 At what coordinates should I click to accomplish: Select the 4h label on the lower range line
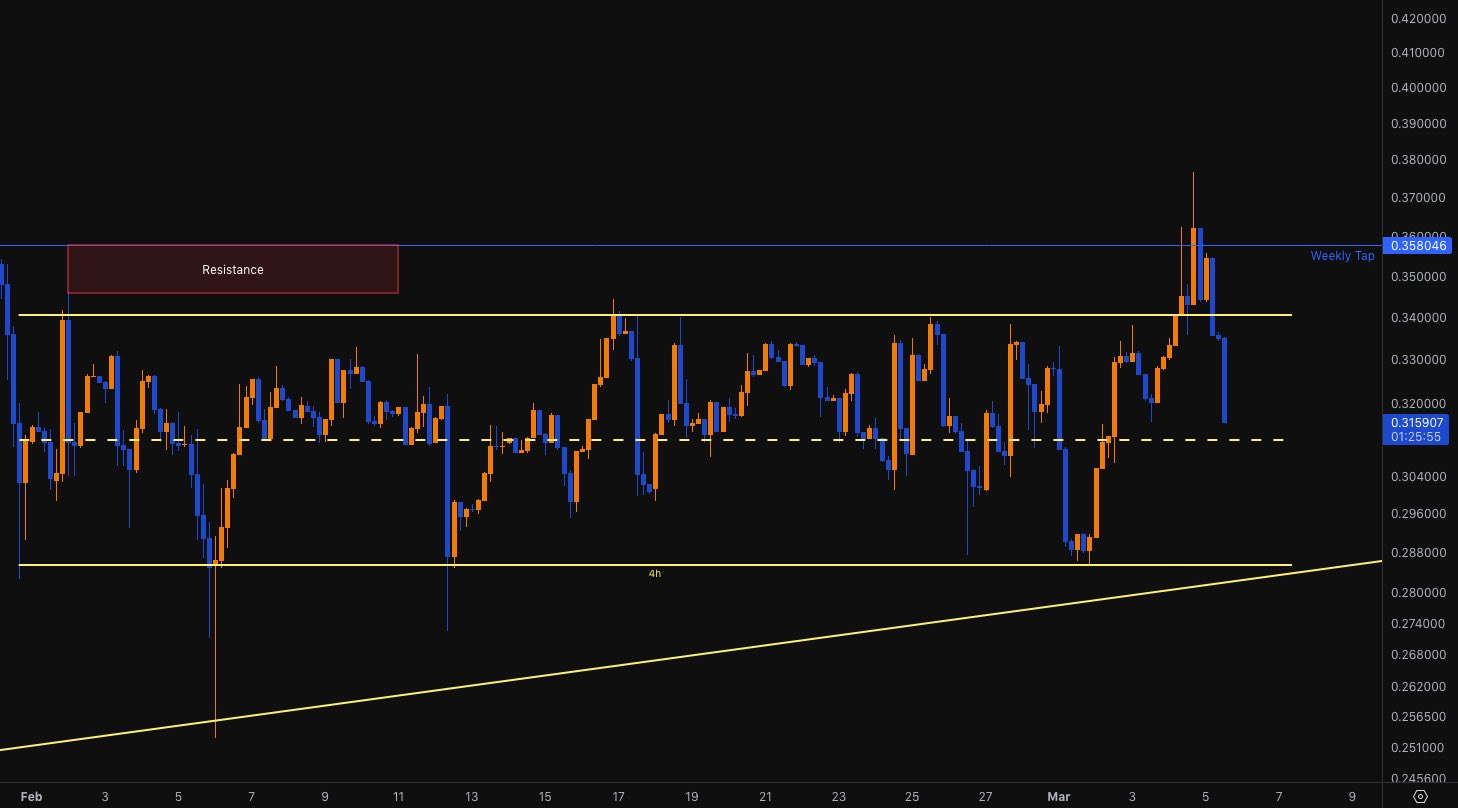click(x=654, y=574)
